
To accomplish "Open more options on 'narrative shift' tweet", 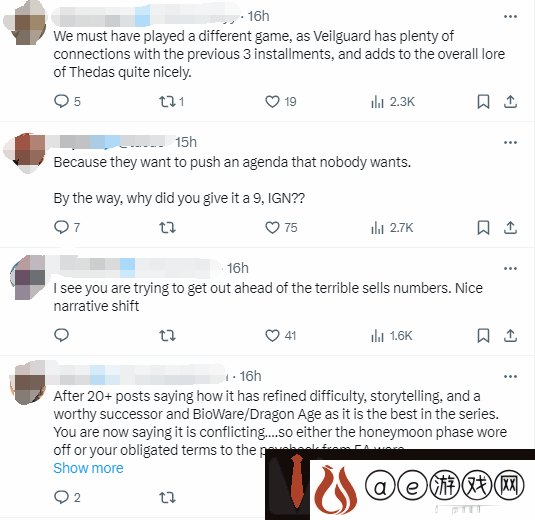I will click(510, 268).
